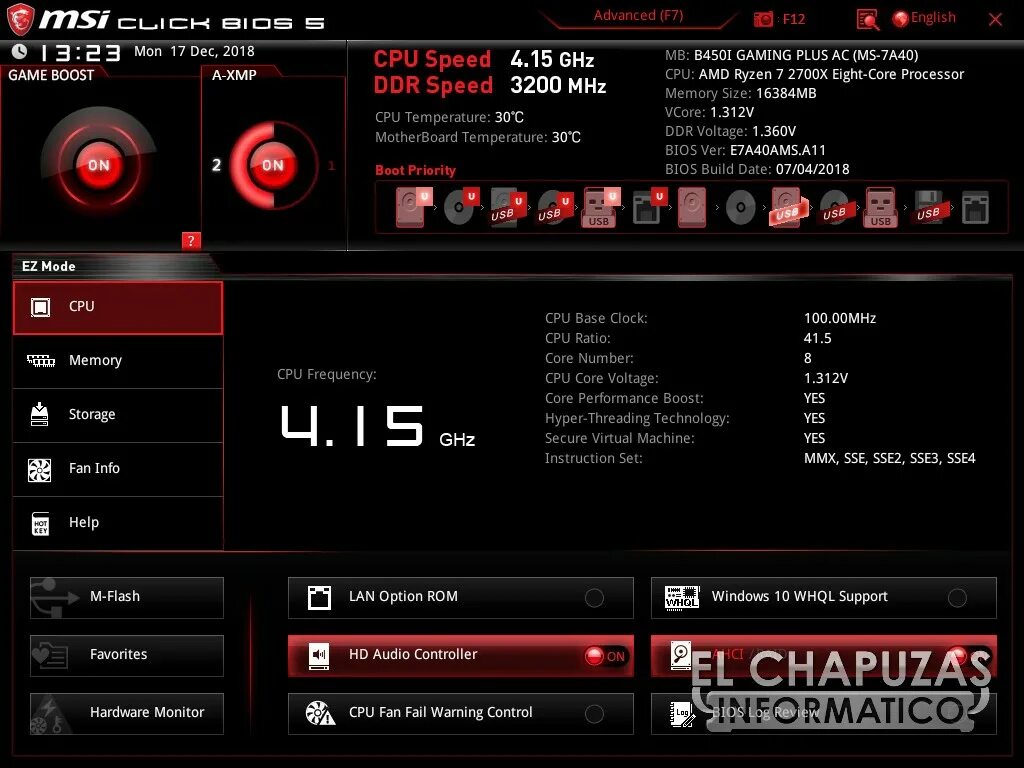Turn off HD Audio Controller switch
Screen dimensions: 1024x768
[605, 656]
